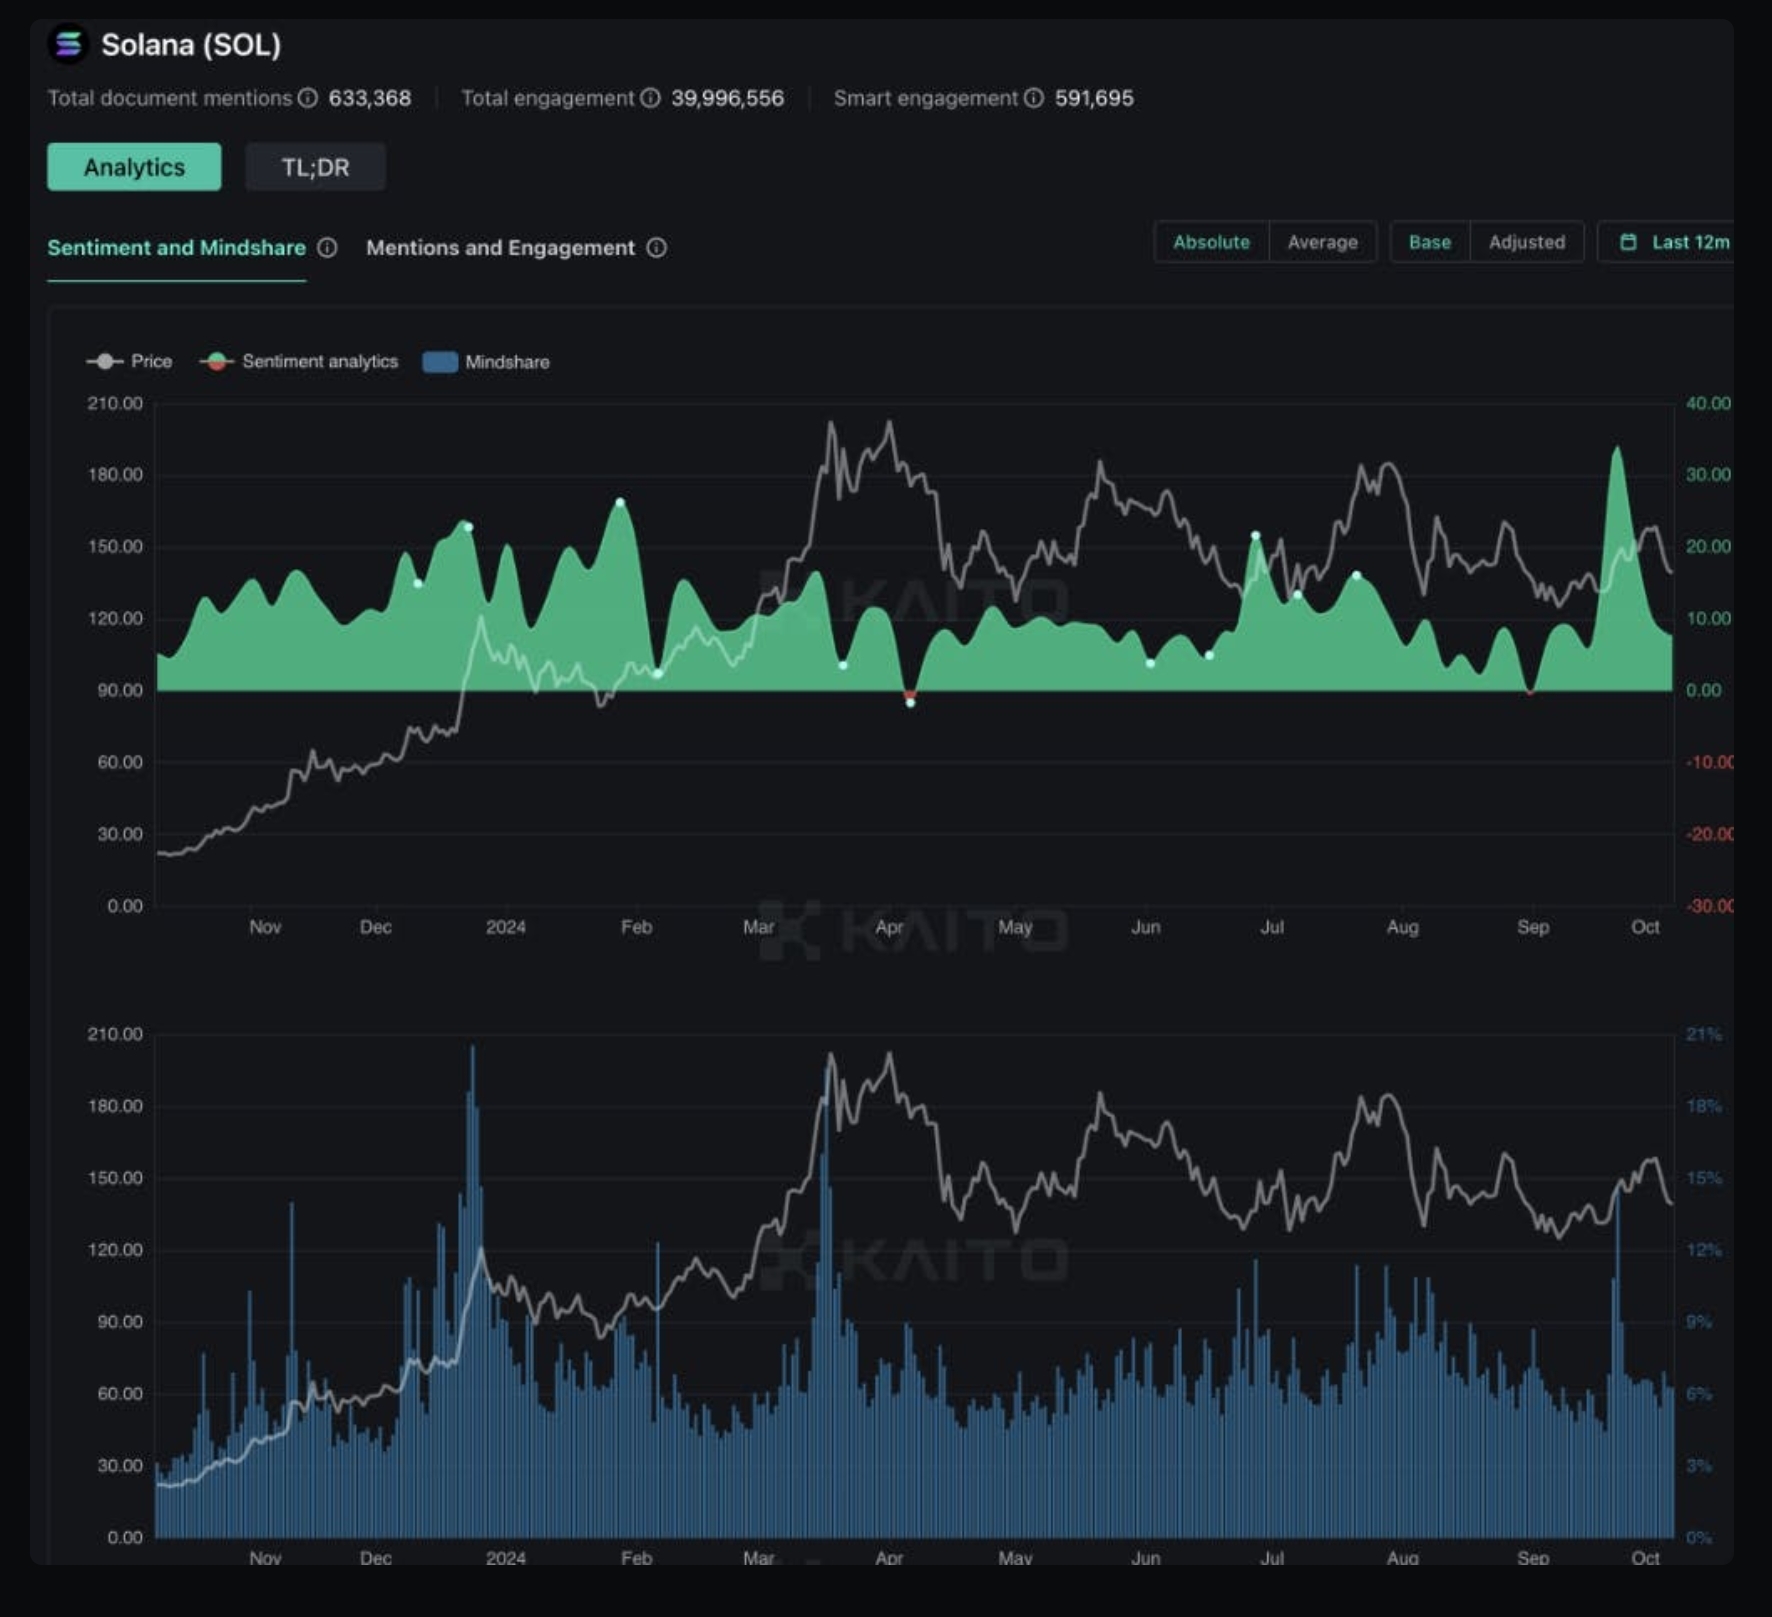Screen dimensions: 1772x1617
Task: Click the total engagement value 39,996,556
Action: (727, 98)
